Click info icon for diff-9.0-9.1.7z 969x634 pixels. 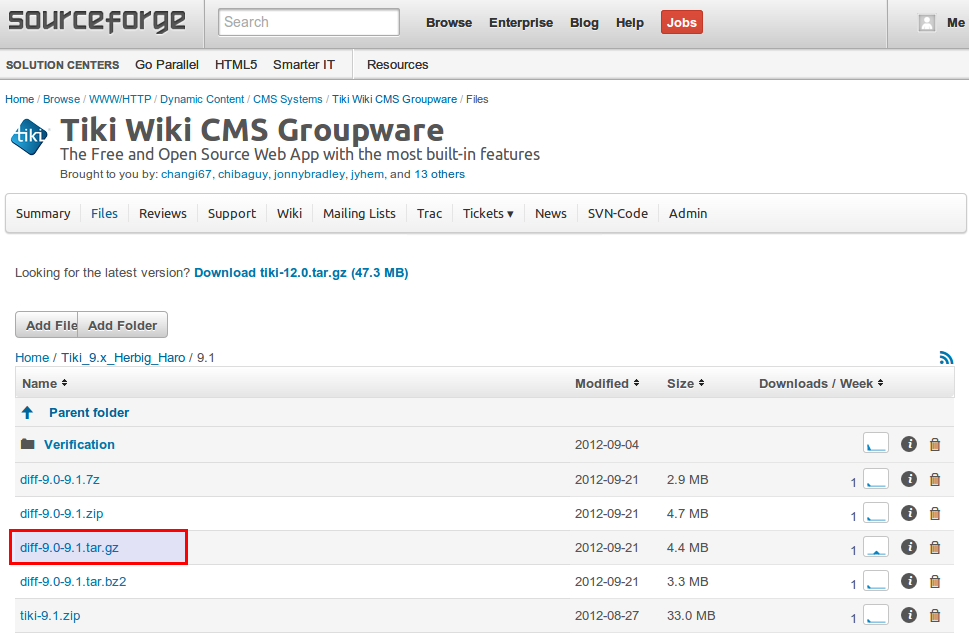tap(909, 479)
